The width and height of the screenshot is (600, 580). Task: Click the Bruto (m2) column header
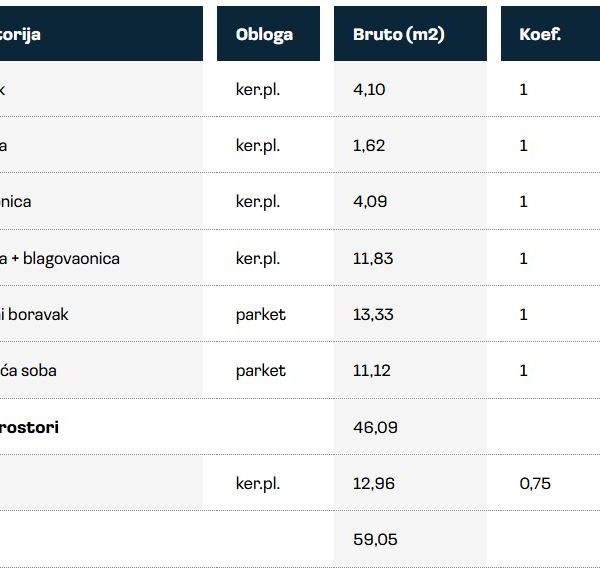(x=399, y=34)
